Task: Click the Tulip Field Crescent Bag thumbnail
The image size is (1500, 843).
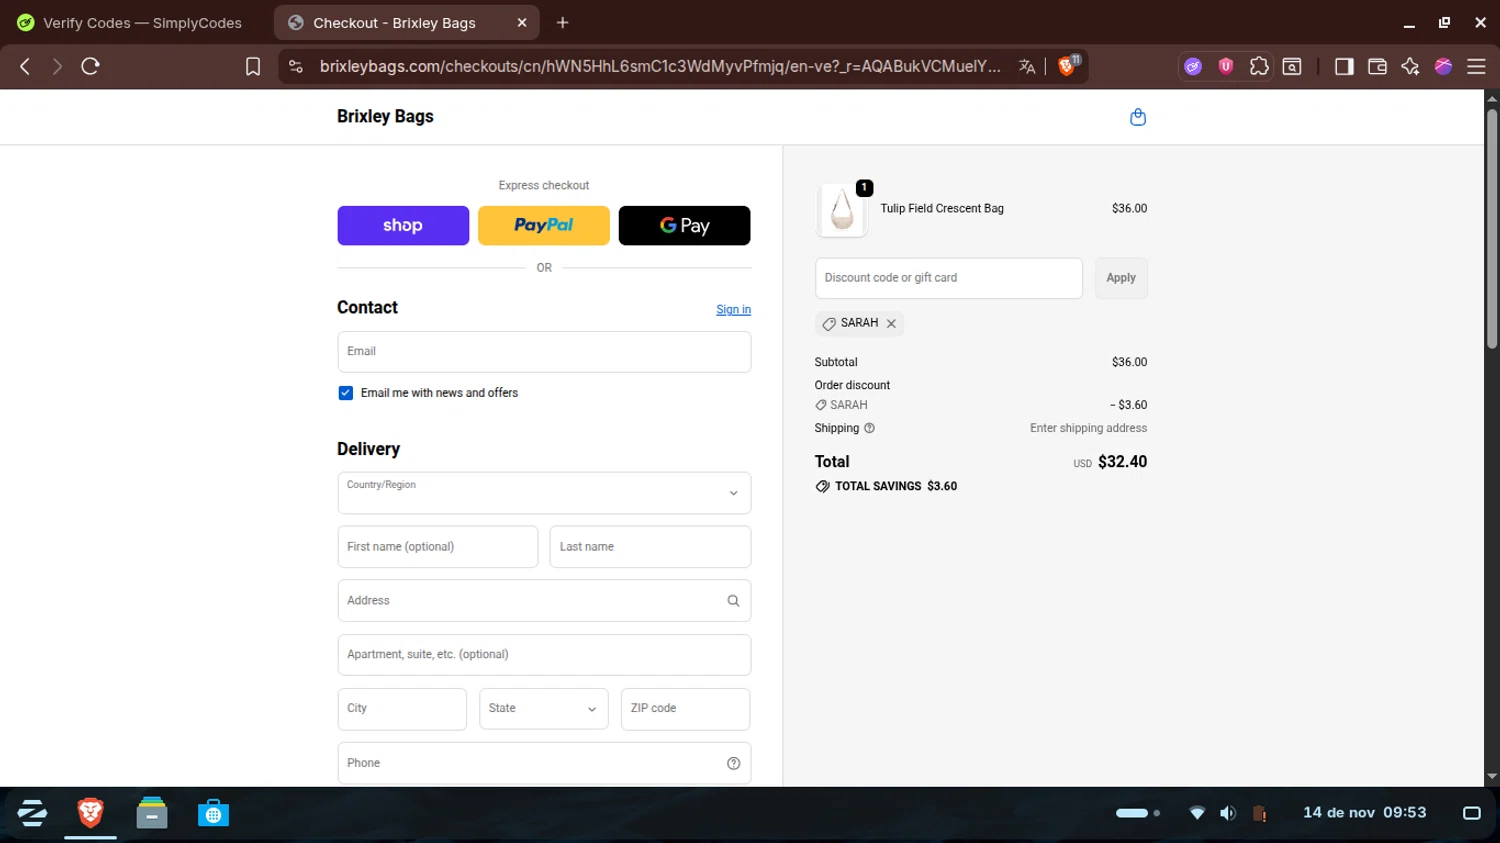Action: (842, 210)
